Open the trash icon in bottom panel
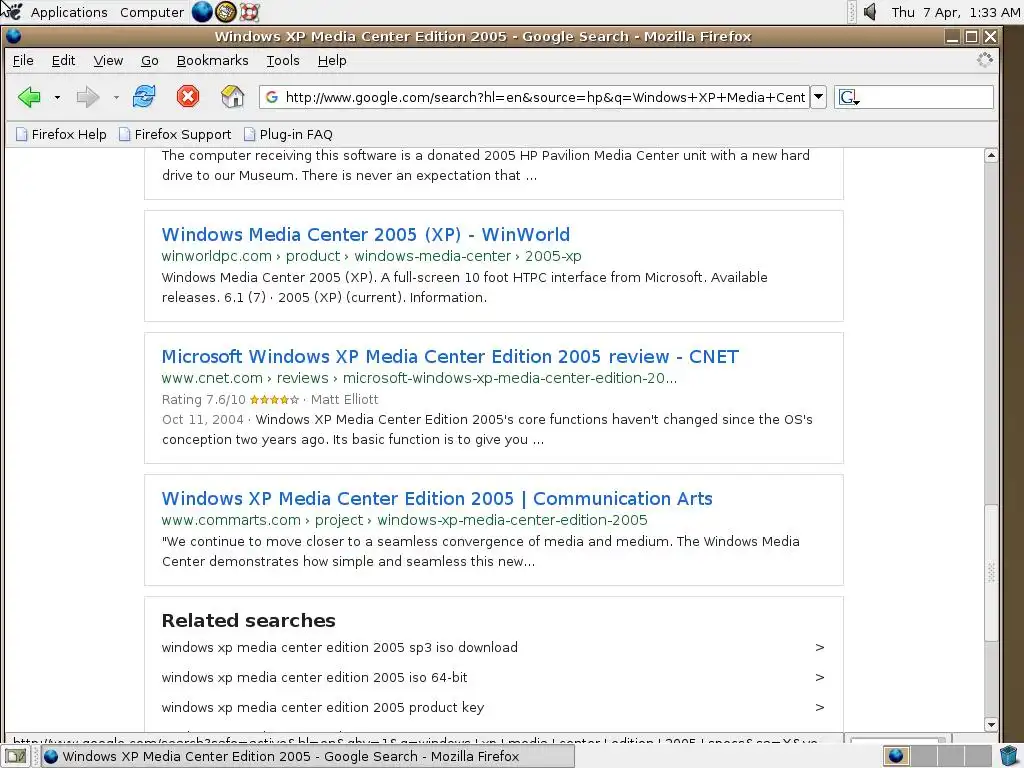This screenshot has width=1024, height=768. 1010,756
